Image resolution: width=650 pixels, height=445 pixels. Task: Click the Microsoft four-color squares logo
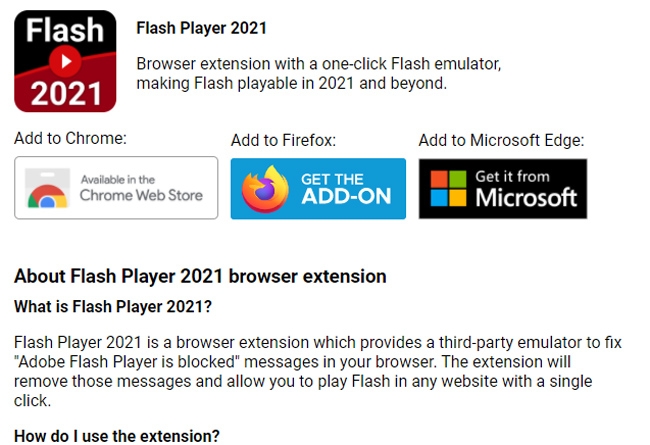click(449, 188)
